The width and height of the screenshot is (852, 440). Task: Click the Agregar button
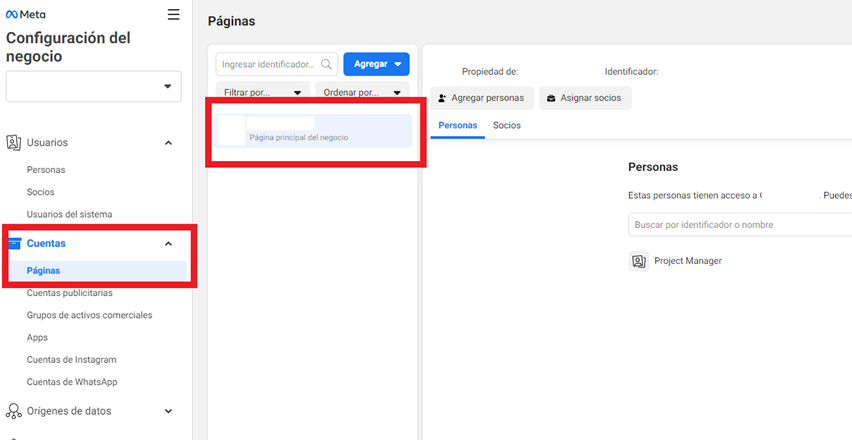coord(376,64)
